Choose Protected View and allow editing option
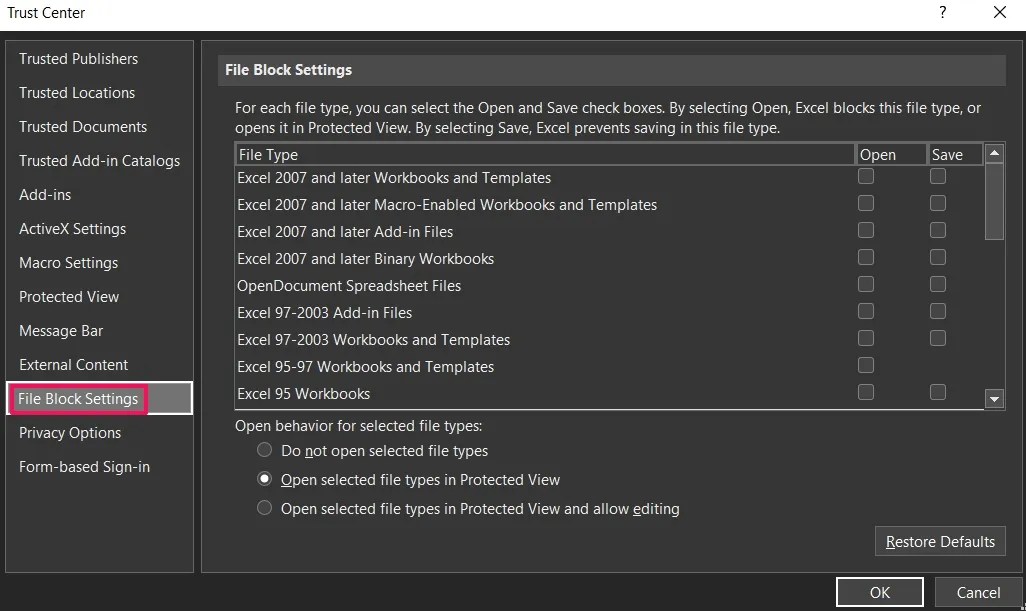 265,508
